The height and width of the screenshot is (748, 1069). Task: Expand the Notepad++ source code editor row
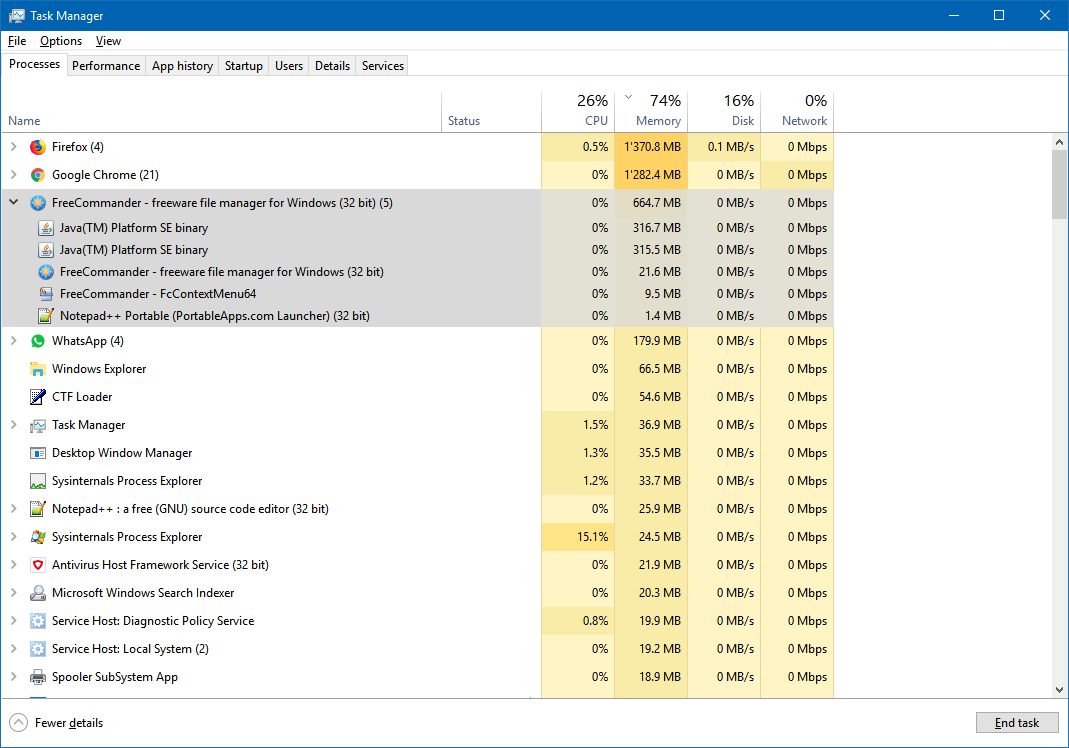14,509
